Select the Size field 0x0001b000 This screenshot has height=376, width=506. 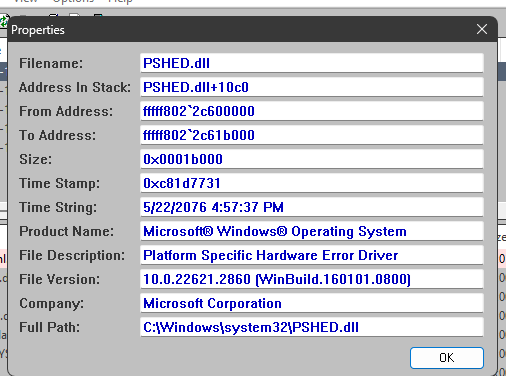[312, 159]
